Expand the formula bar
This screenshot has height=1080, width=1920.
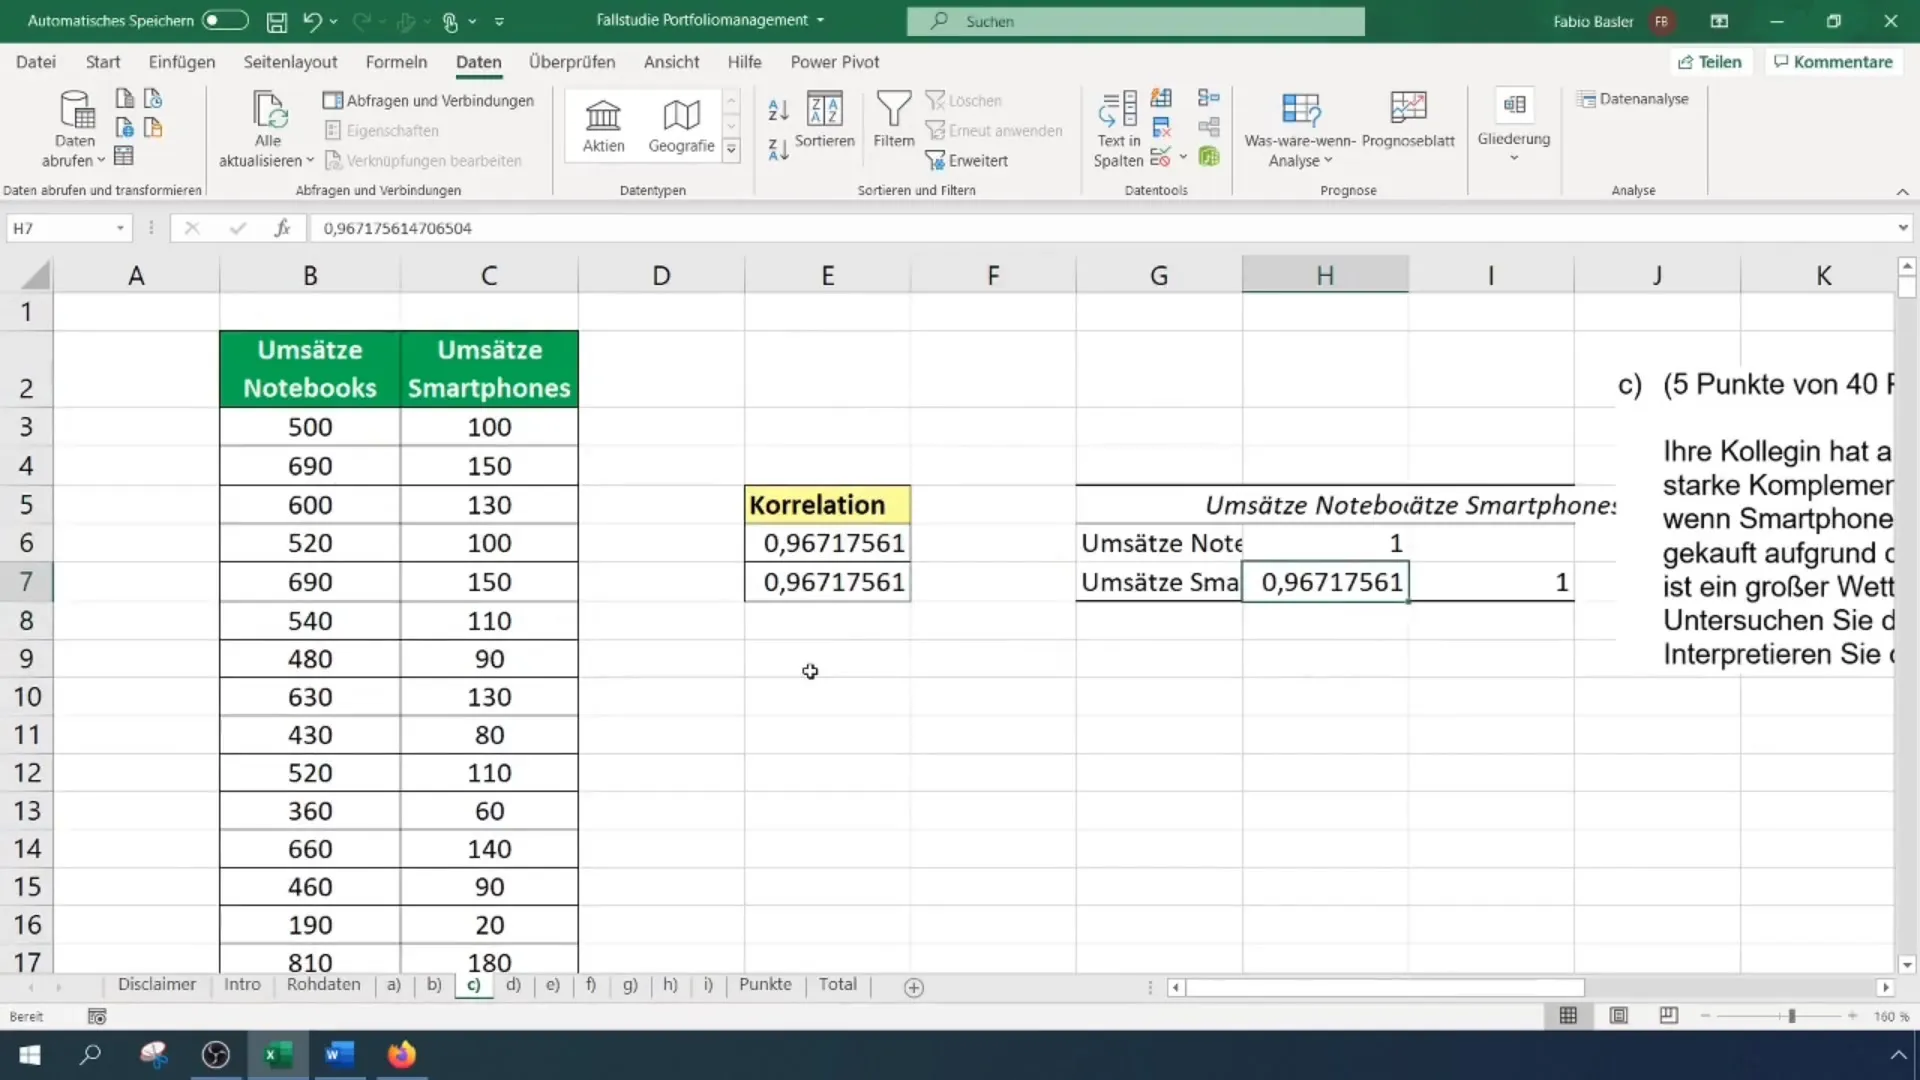1902,228
